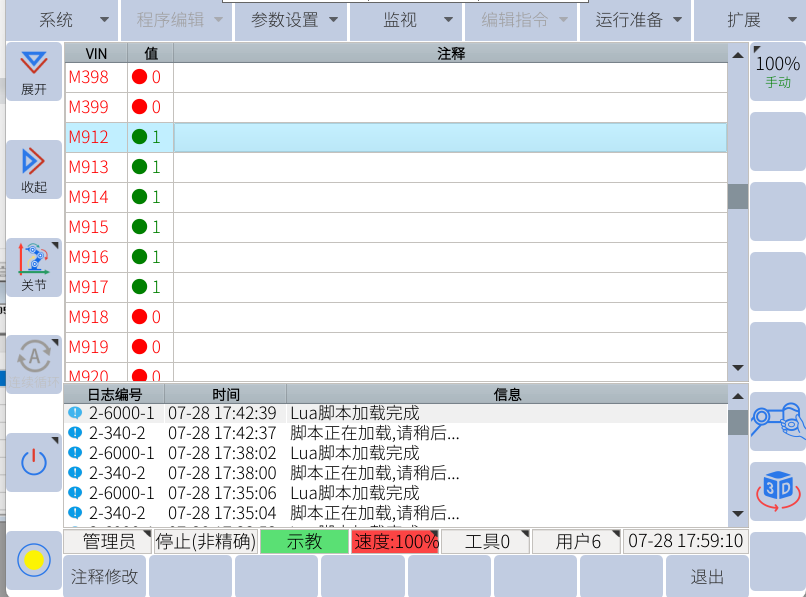Open the 3D view icon
The image size is (806, 597).
tap(778, 490)
